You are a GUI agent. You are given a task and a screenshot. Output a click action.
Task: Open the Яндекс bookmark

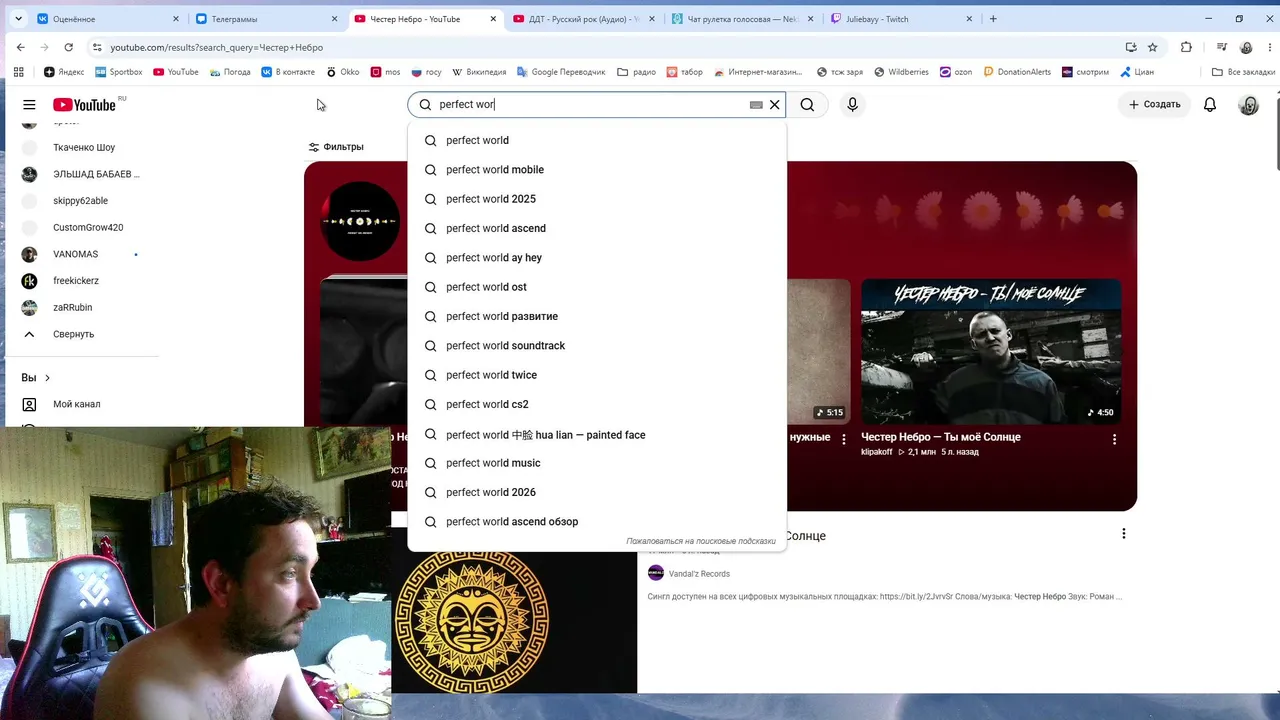click(x=64, y=72)
